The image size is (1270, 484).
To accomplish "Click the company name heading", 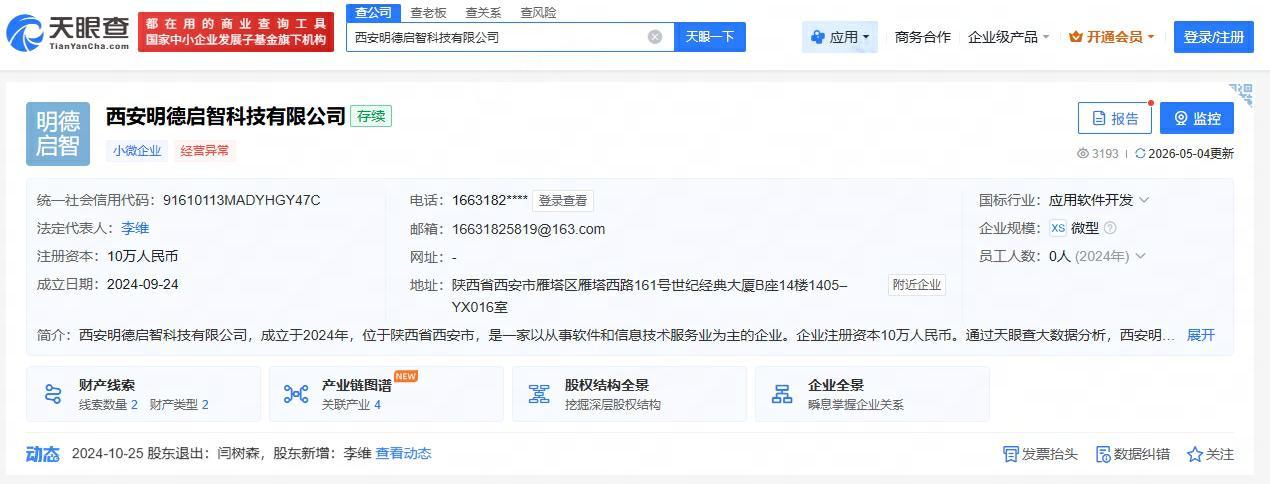I will (226, 116).
